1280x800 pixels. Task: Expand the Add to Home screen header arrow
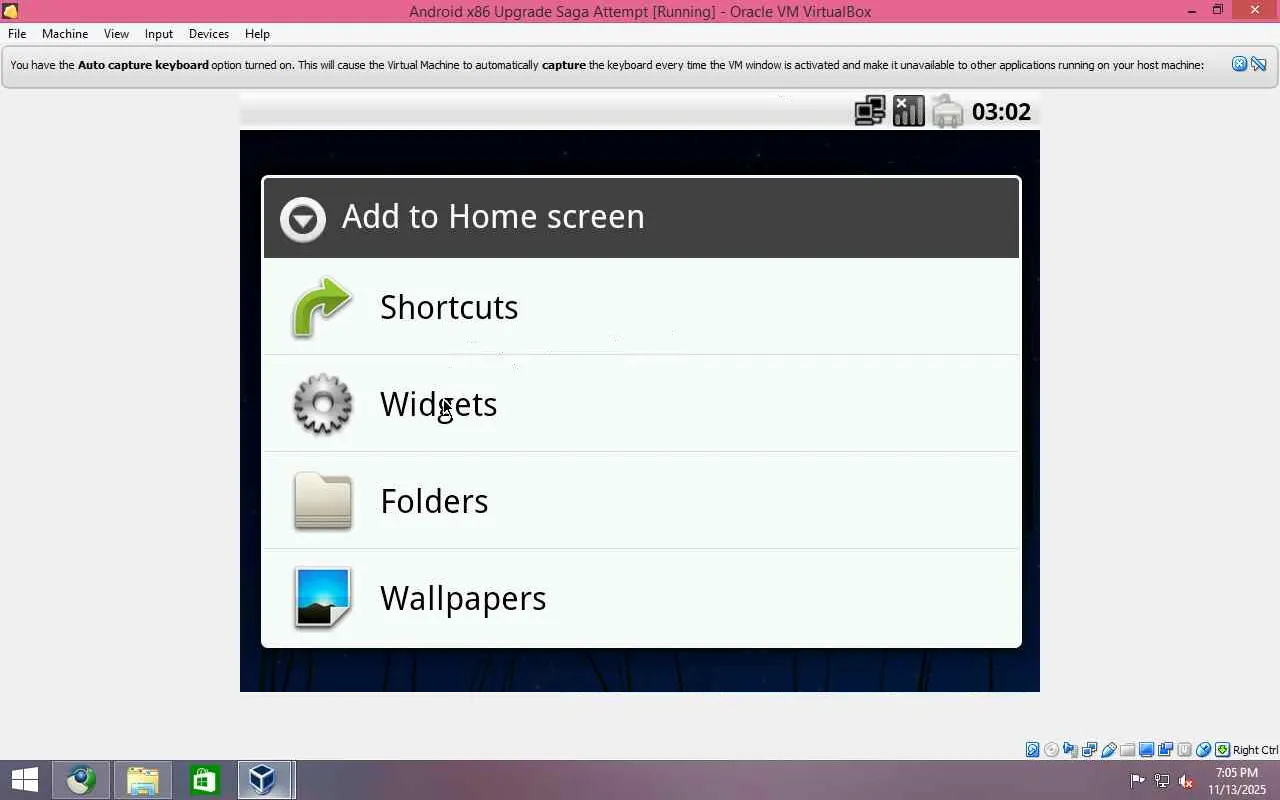(x=303, y=218)
